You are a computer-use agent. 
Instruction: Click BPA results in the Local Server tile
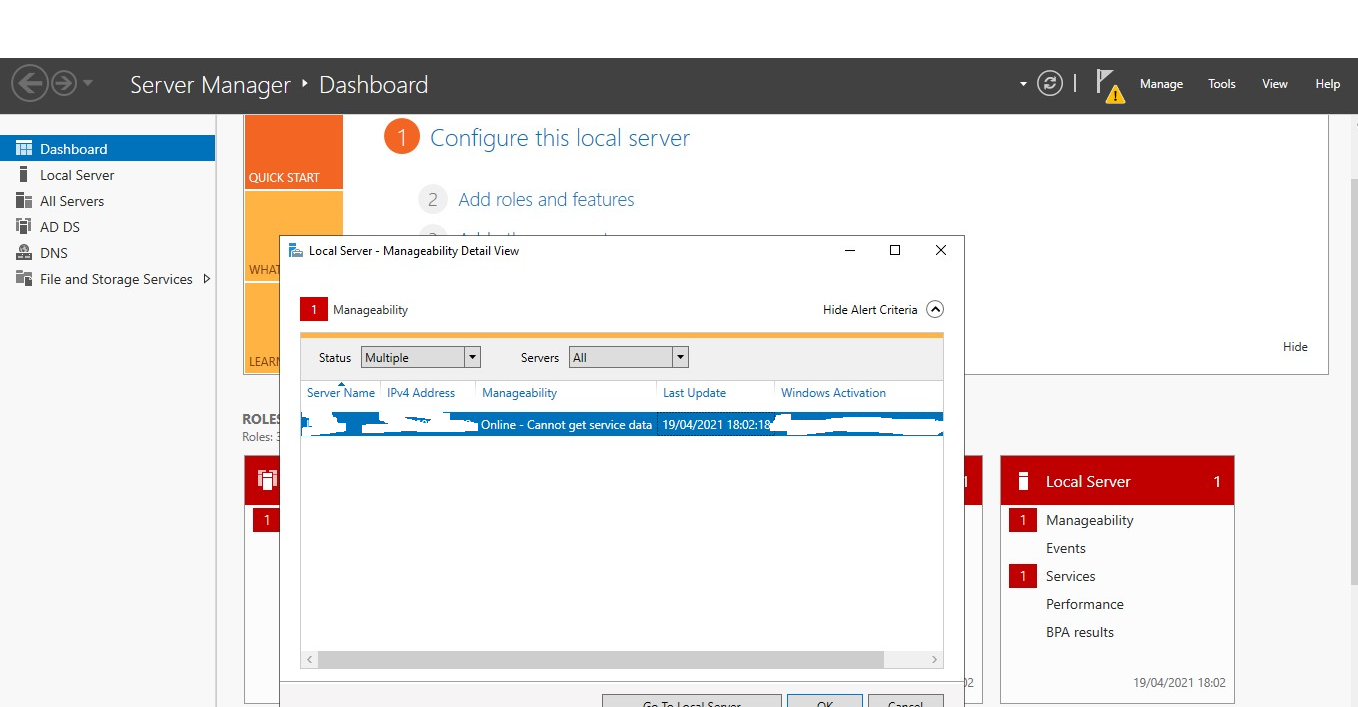coord(1079,632)
